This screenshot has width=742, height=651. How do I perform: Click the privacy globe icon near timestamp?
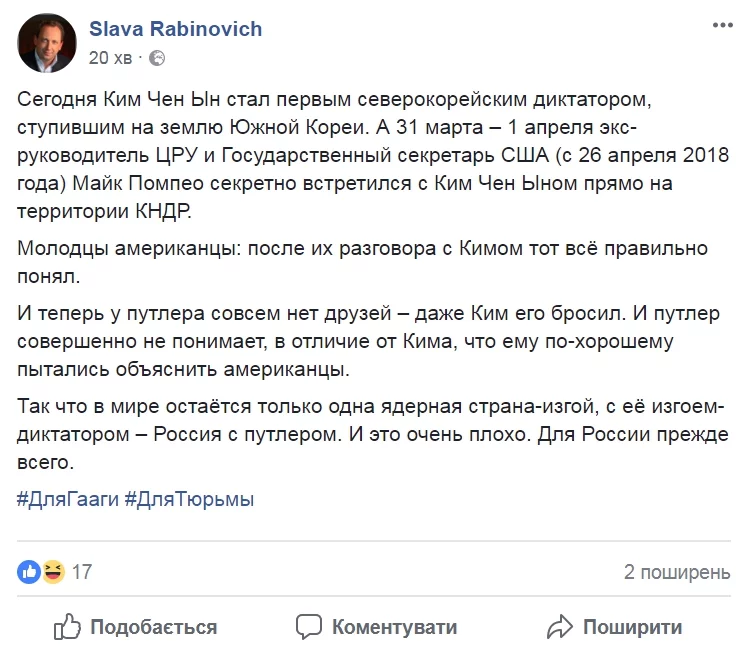tap(156, 59)
